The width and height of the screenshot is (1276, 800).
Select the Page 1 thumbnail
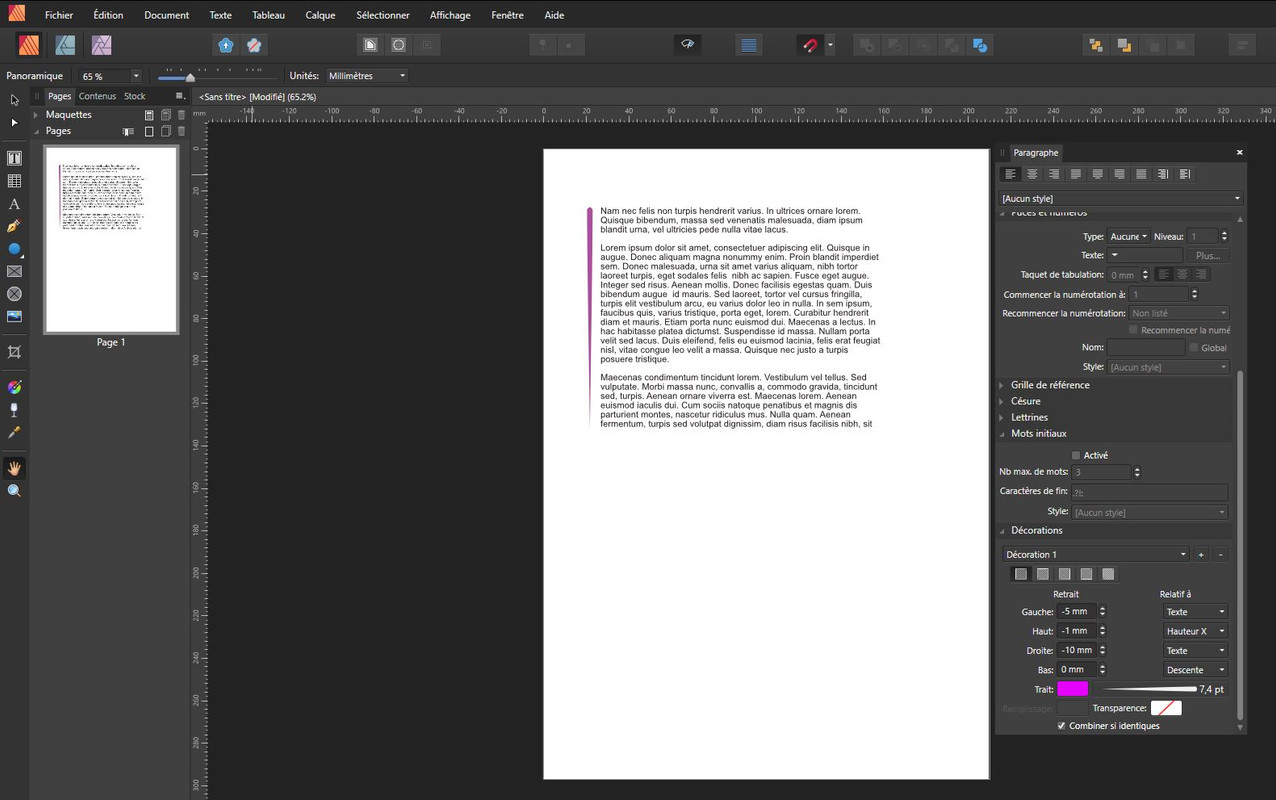111,239
